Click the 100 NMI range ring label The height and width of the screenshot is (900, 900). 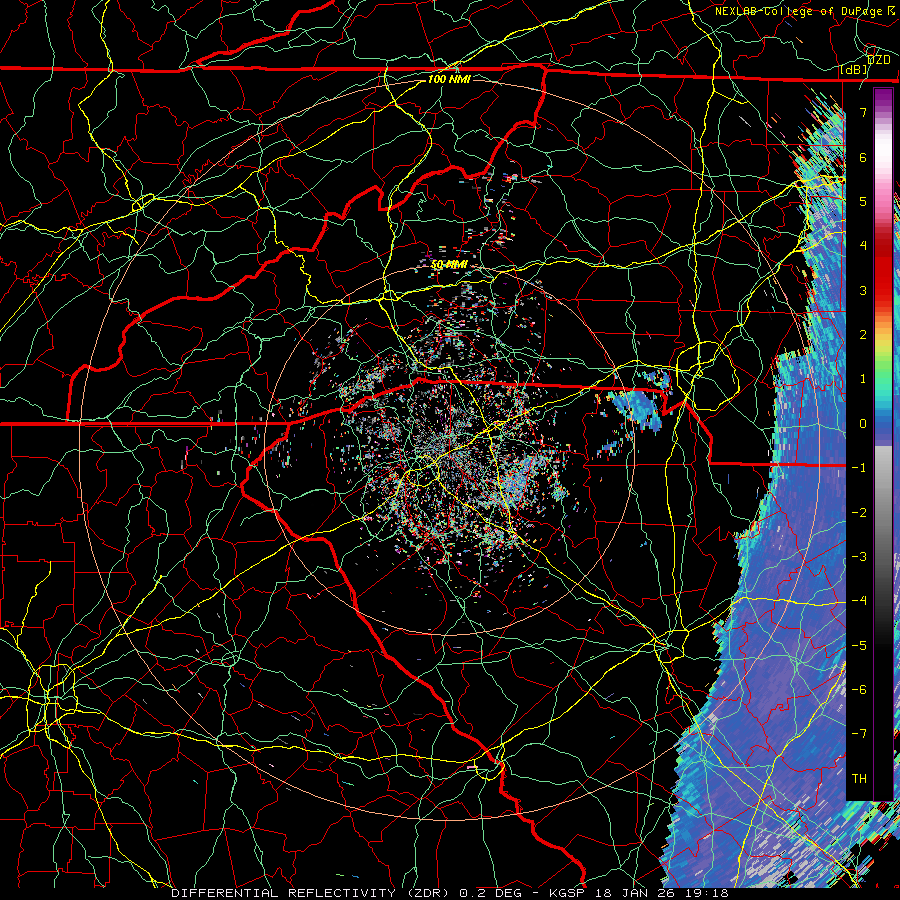coord(449,79)
